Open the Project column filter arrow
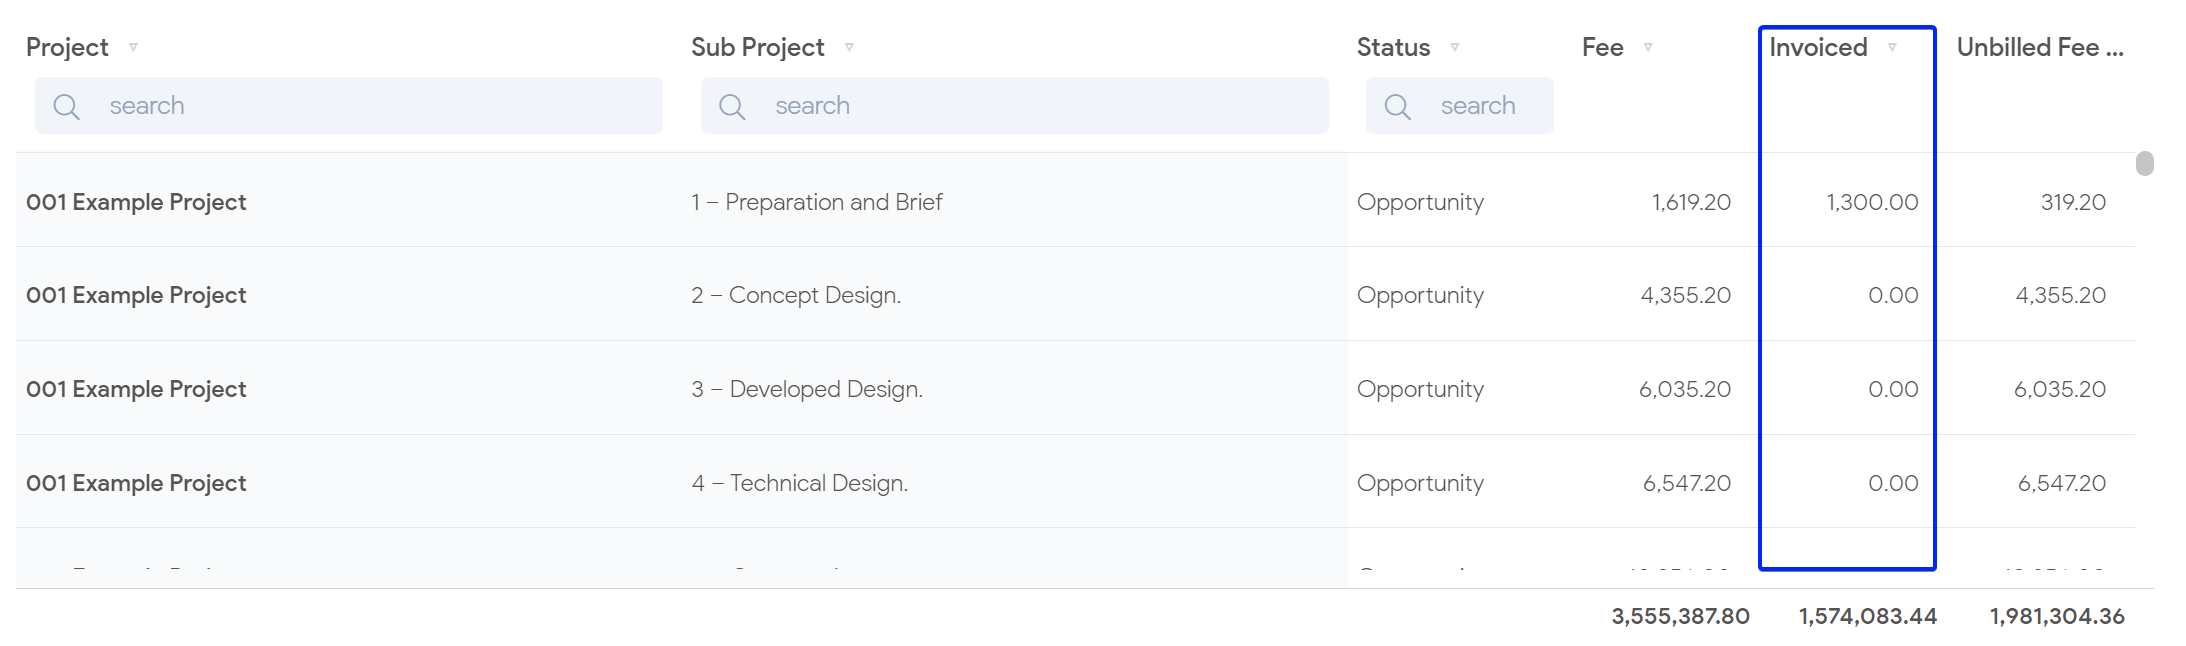 [x=133, y=47]
